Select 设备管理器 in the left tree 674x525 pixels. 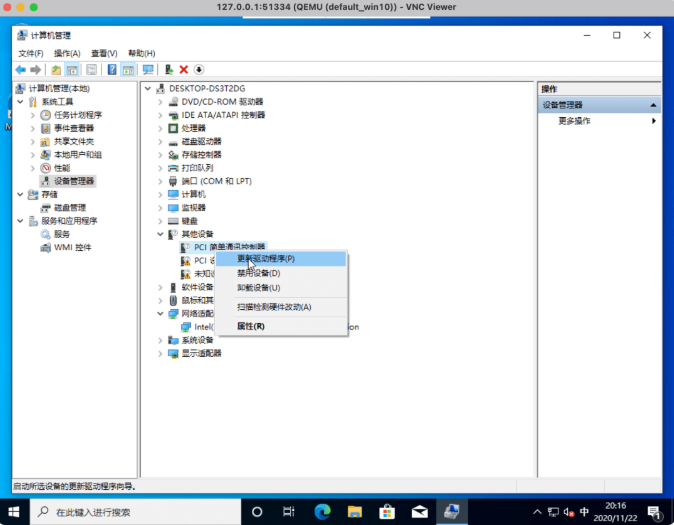(x=74, y=181)
